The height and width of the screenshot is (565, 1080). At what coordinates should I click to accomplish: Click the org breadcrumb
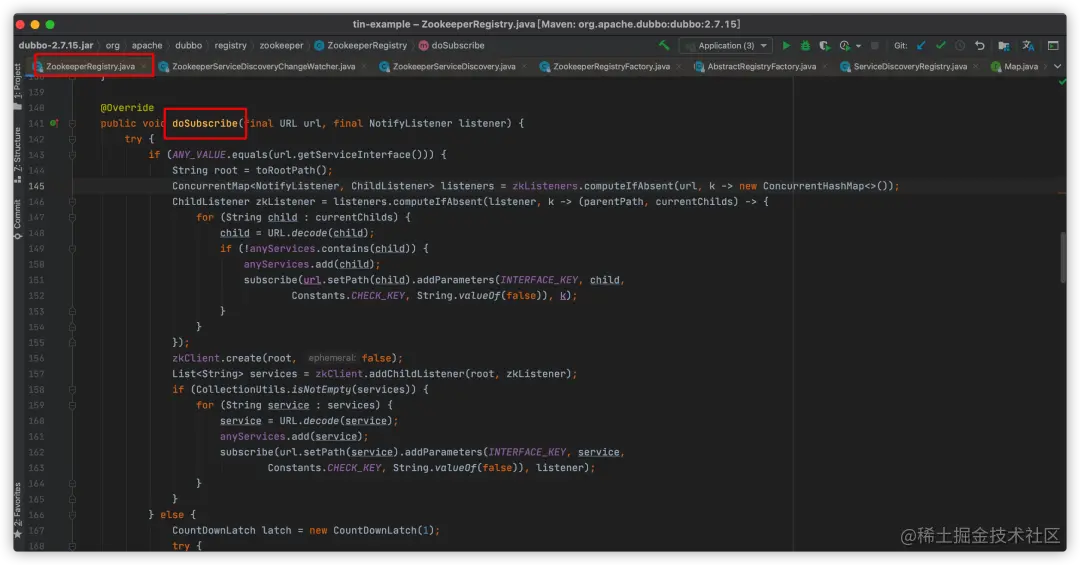pyautogui.click(x=112, y=45)
